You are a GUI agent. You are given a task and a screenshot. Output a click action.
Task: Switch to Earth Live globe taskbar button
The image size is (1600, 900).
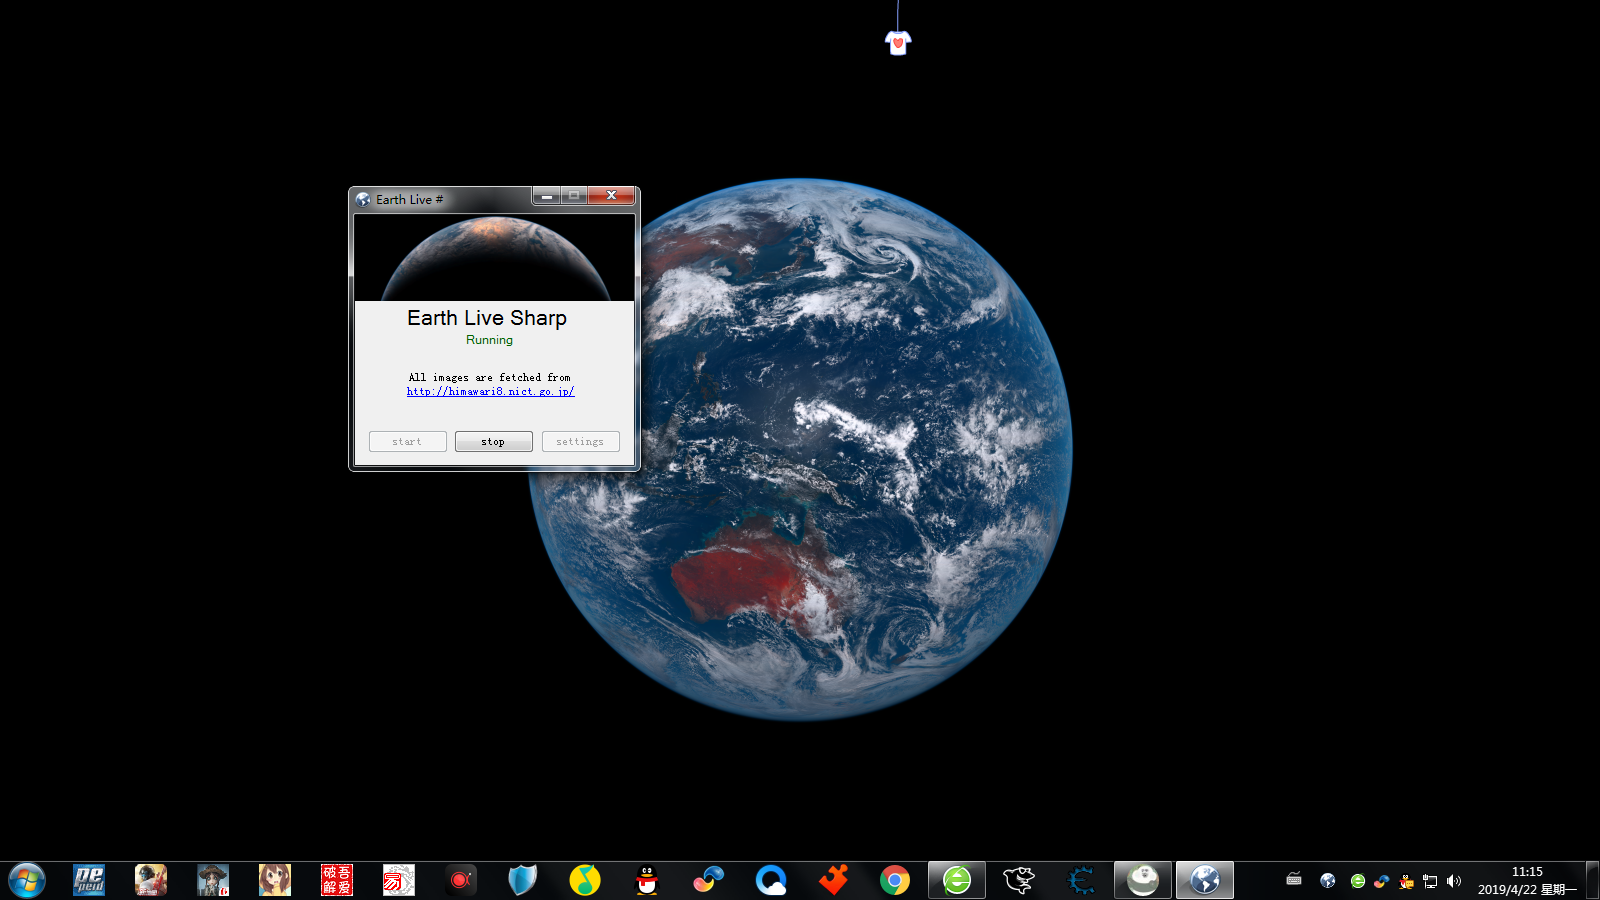click(x=1205, y=880)
